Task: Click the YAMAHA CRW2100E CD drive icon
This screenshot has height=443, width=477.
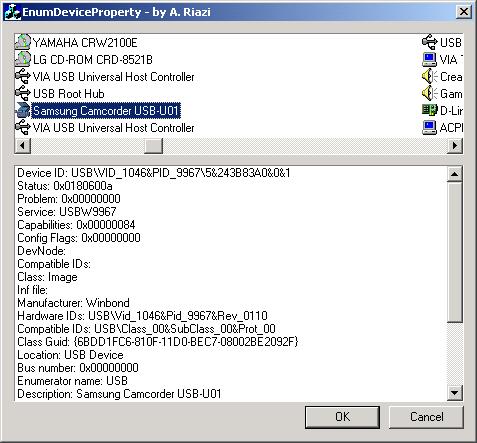Action: point(23,42)
